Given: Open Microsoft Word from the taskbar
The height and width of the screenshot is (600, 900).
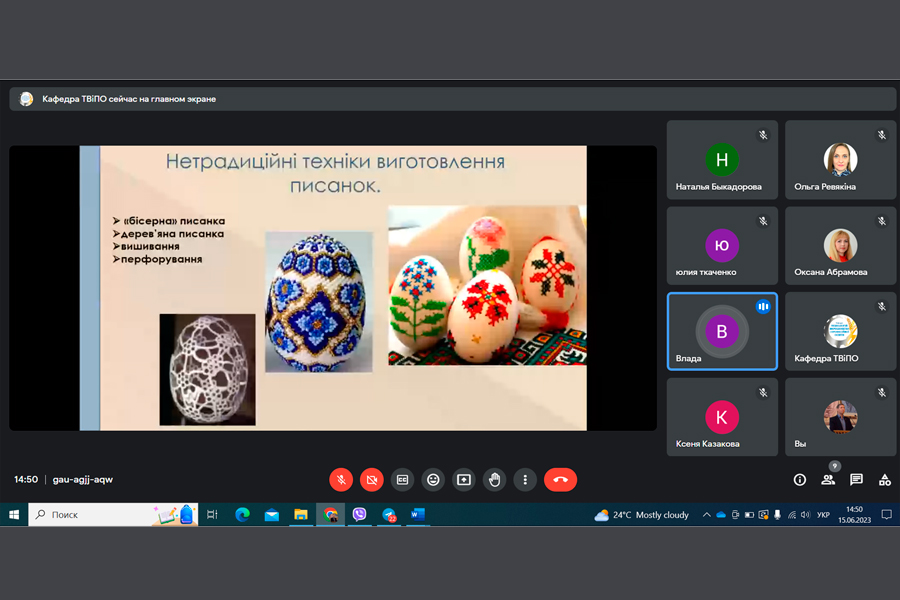Looking at the screenshot, I should click(x=418, y=515).
